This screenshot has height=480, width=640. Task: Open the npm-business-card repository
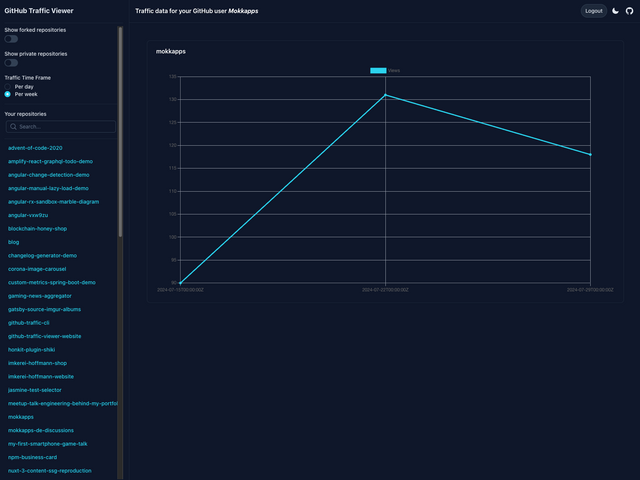tap(32, 458)
